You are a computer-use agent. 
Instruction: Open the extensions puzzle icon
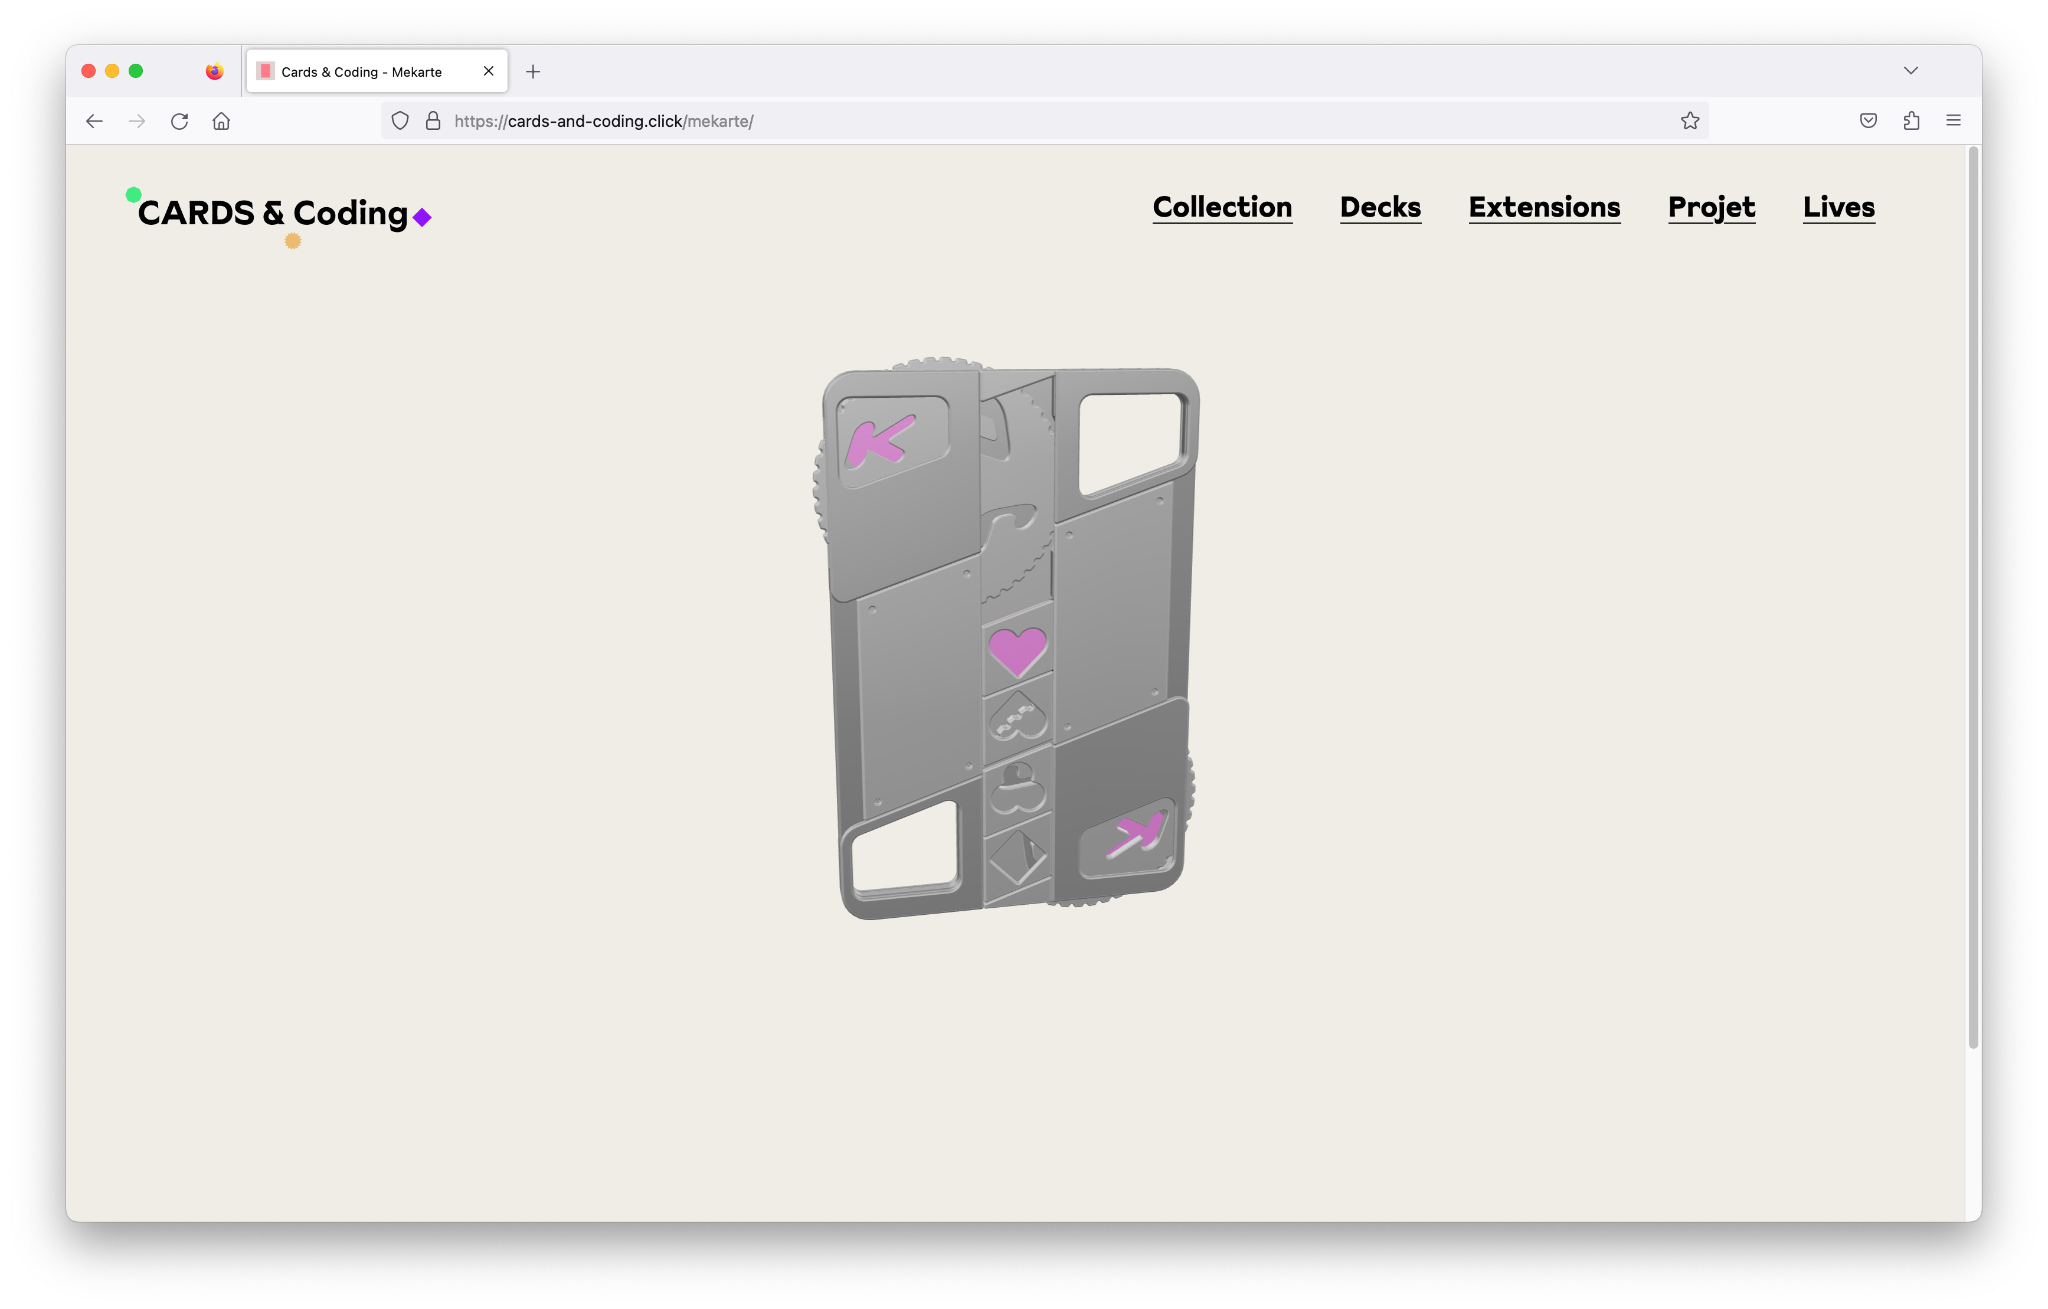pos(1911,121)
